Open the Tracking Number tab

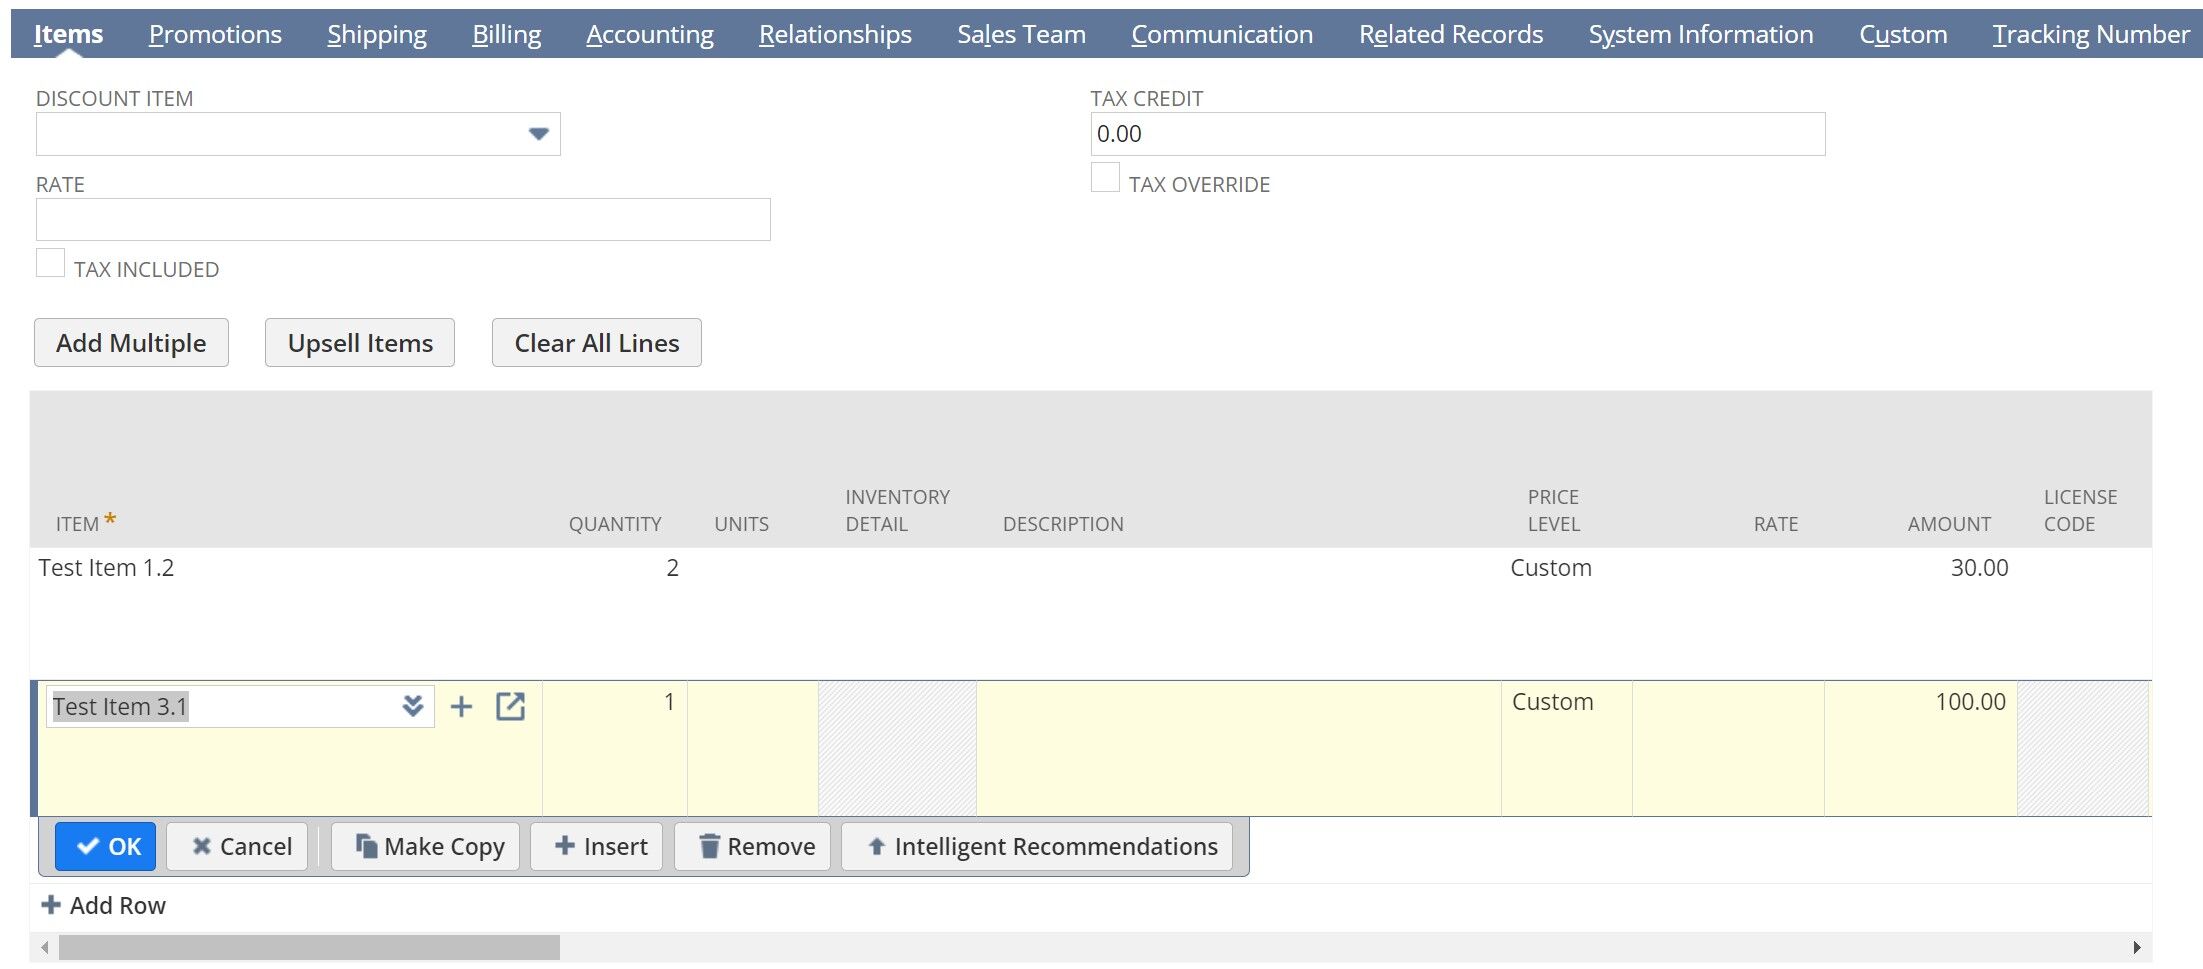pyautogui.click(x=2090, y=33)
